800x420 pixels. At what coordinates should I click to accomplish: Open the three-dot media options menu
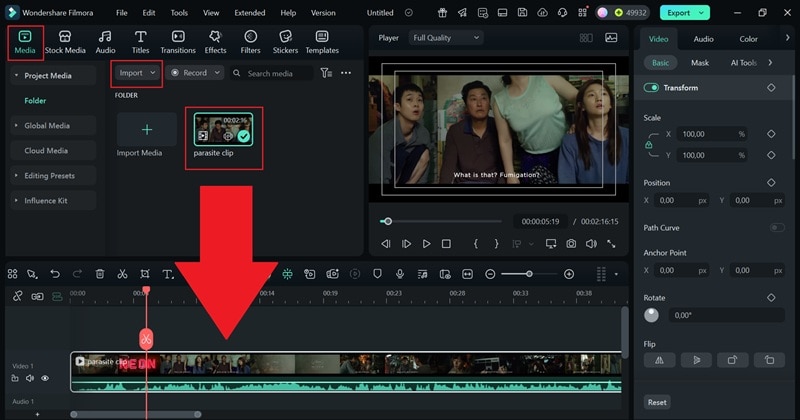point(346,73)
